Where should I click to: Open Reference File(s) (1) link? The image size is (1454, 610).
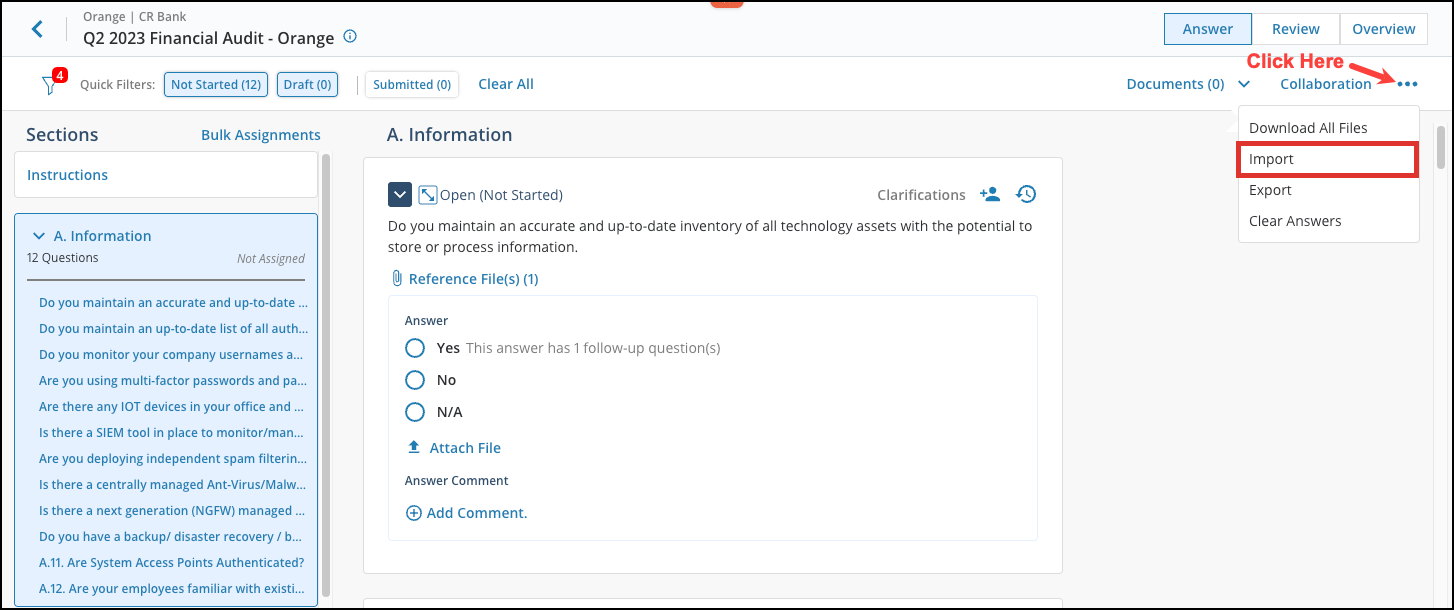474,279
